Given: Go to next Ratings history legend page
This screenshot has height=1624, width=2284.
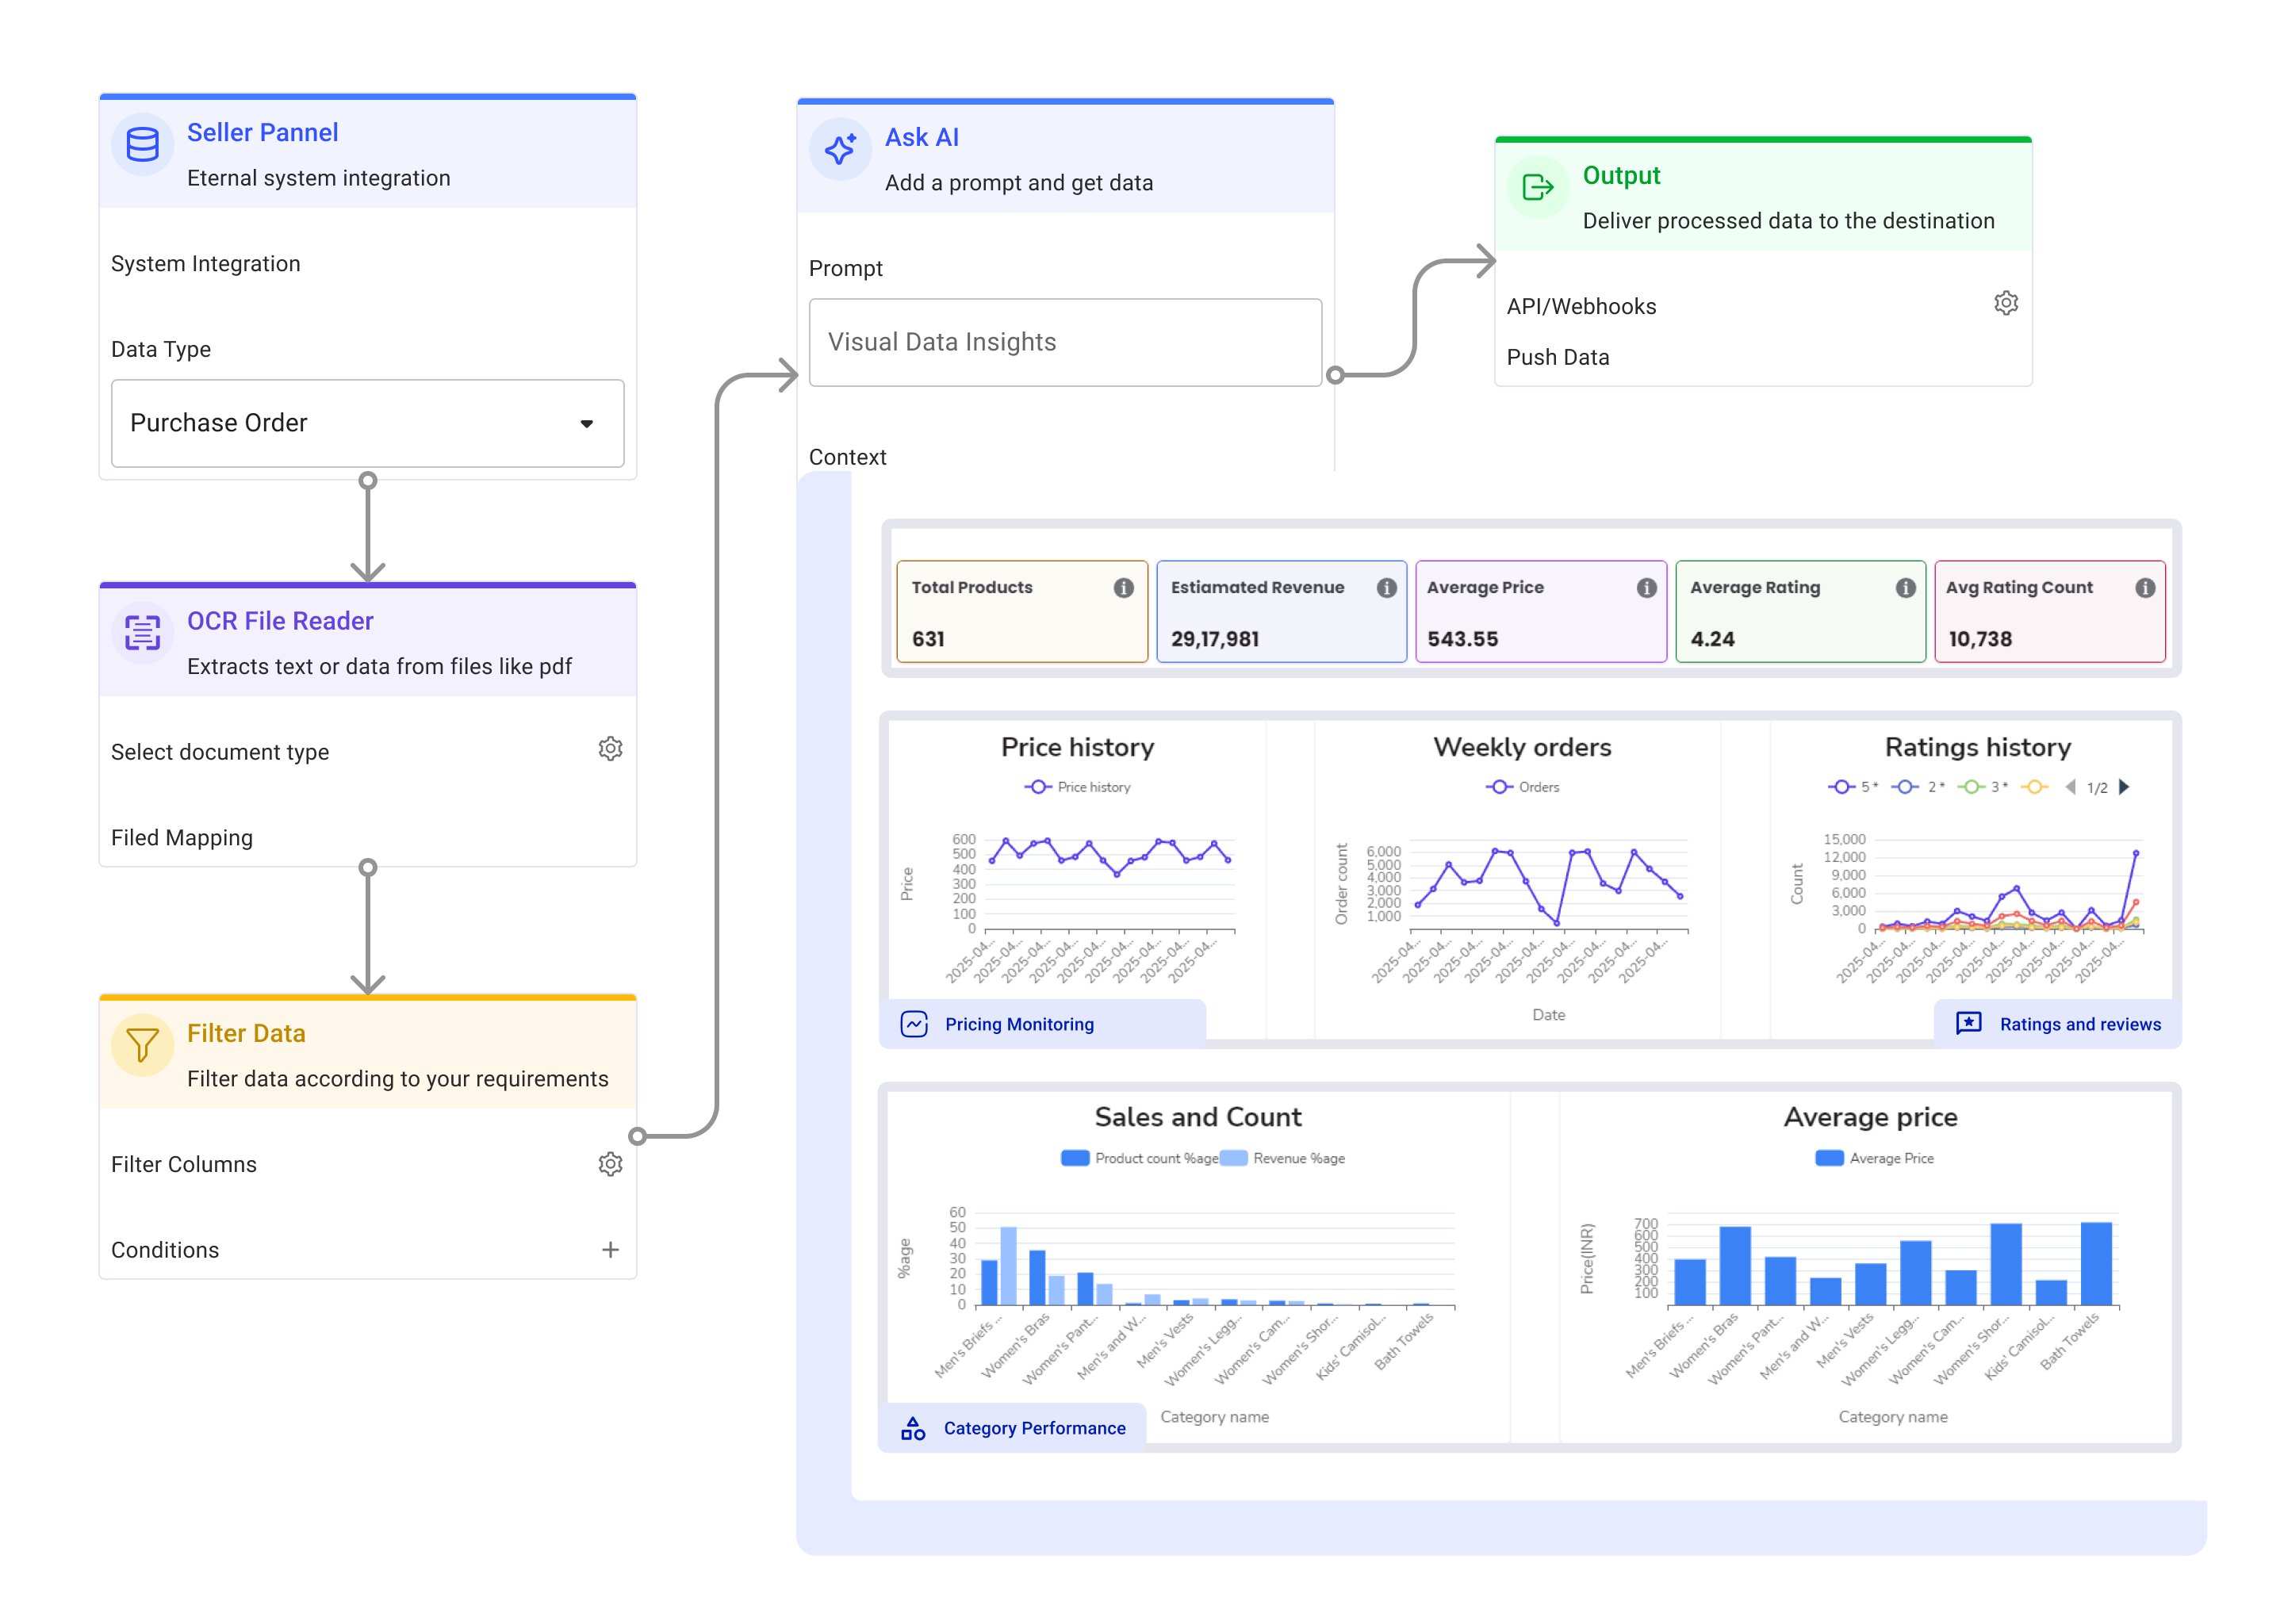Looking at the screenshot, I should (2124, 787).
